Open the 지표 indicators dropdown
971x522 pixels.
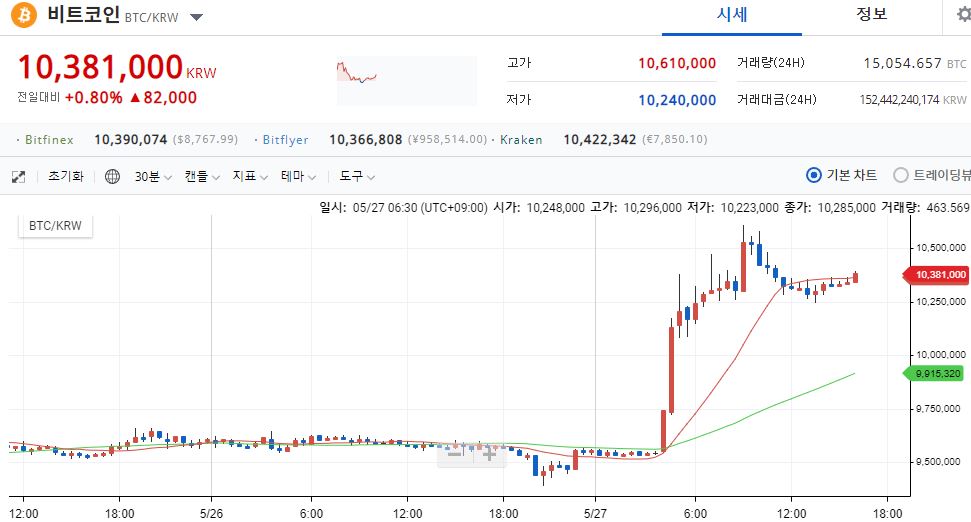pos(250,176)
